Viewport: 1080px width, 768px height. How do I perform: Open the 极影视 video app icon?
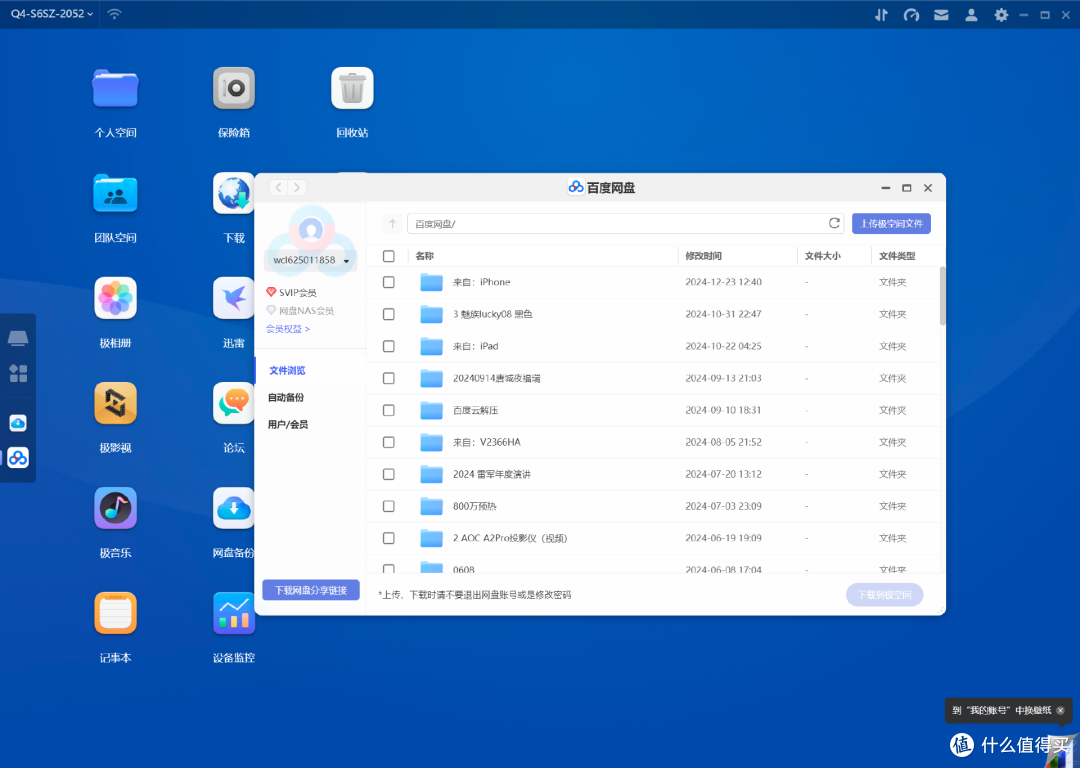tap(115, 404)
